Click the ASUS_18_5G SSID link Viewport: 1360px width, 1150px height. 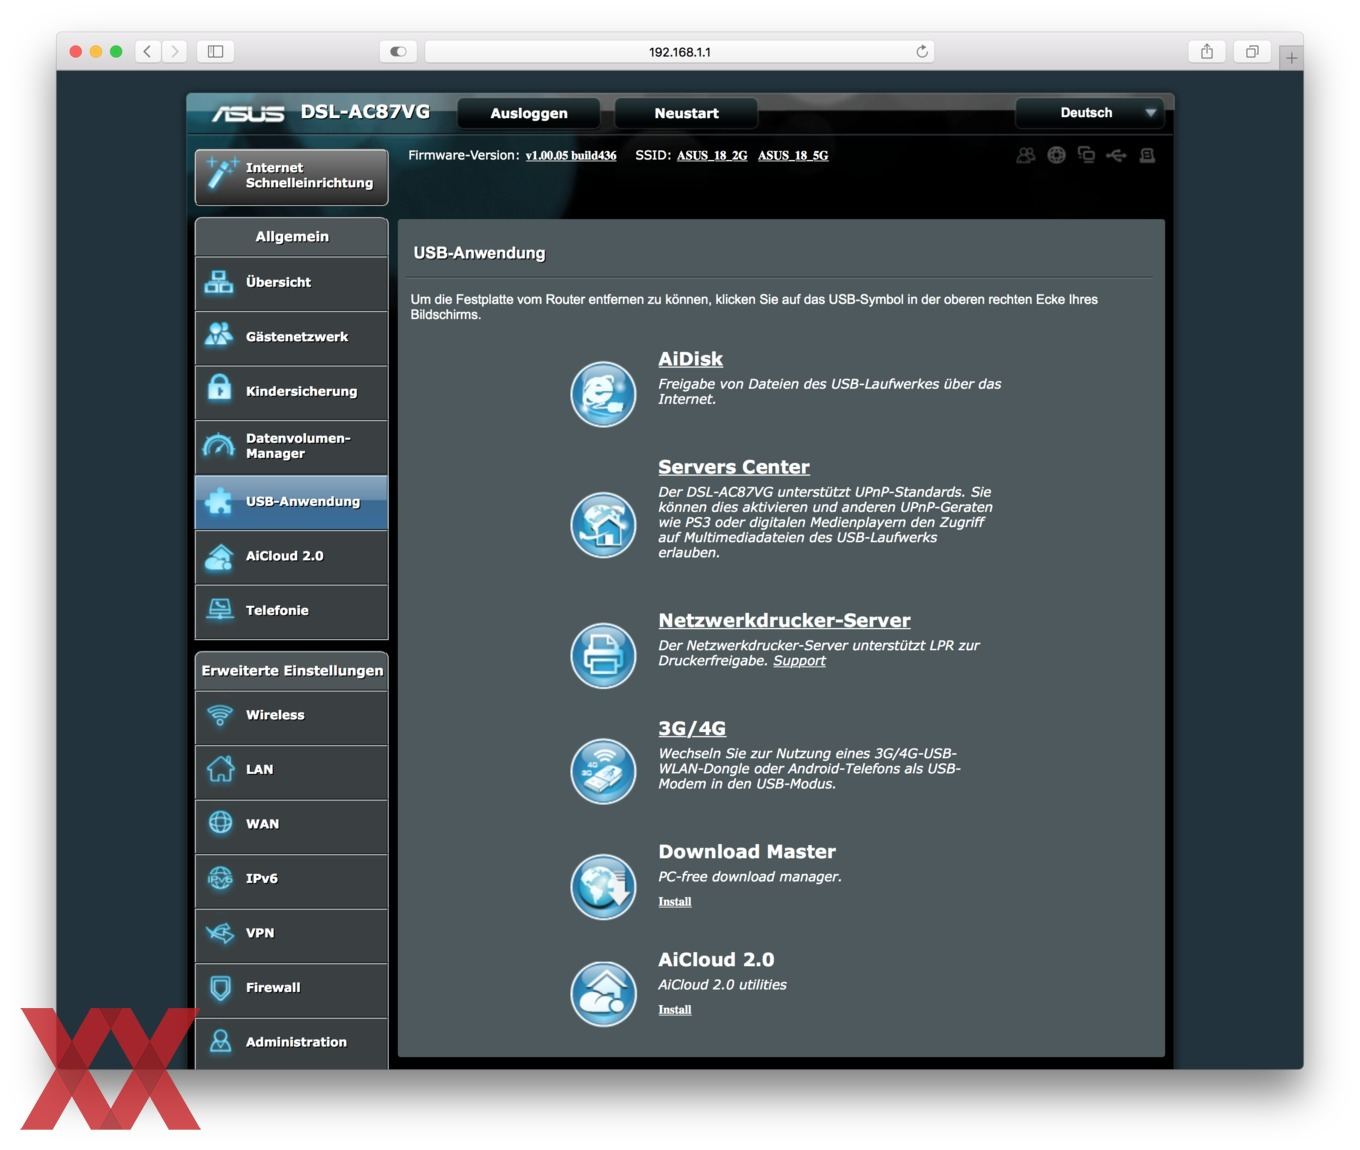tap(793, 156)
